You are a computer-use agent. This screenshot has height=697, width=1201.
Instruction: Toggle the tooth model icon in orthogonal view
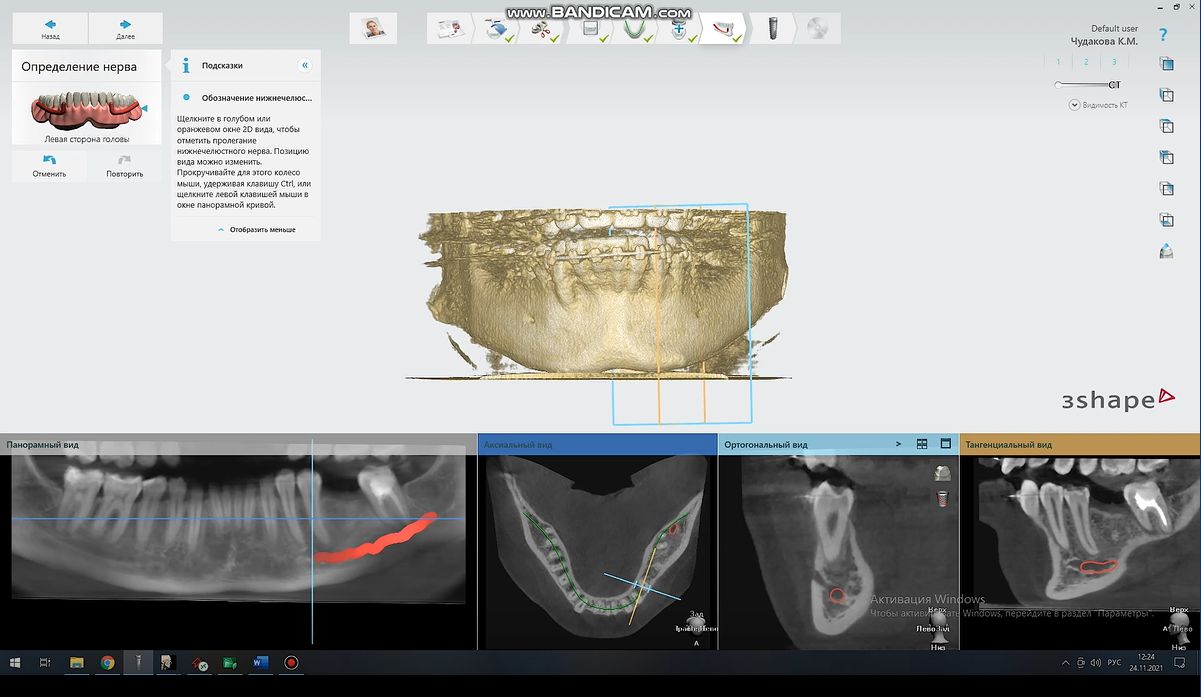(x=942, y=473)
